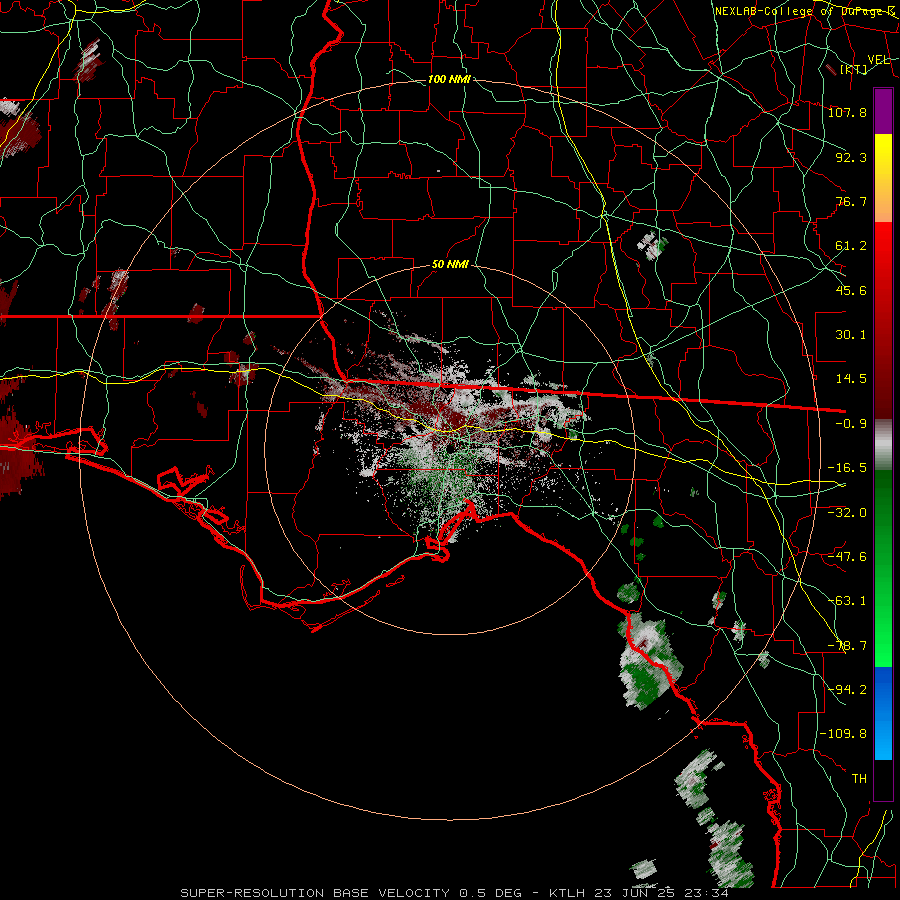The image size is (900, 900).
Task: Click the -32.0 velocity scale label
Action: click(x=847, y=512)
